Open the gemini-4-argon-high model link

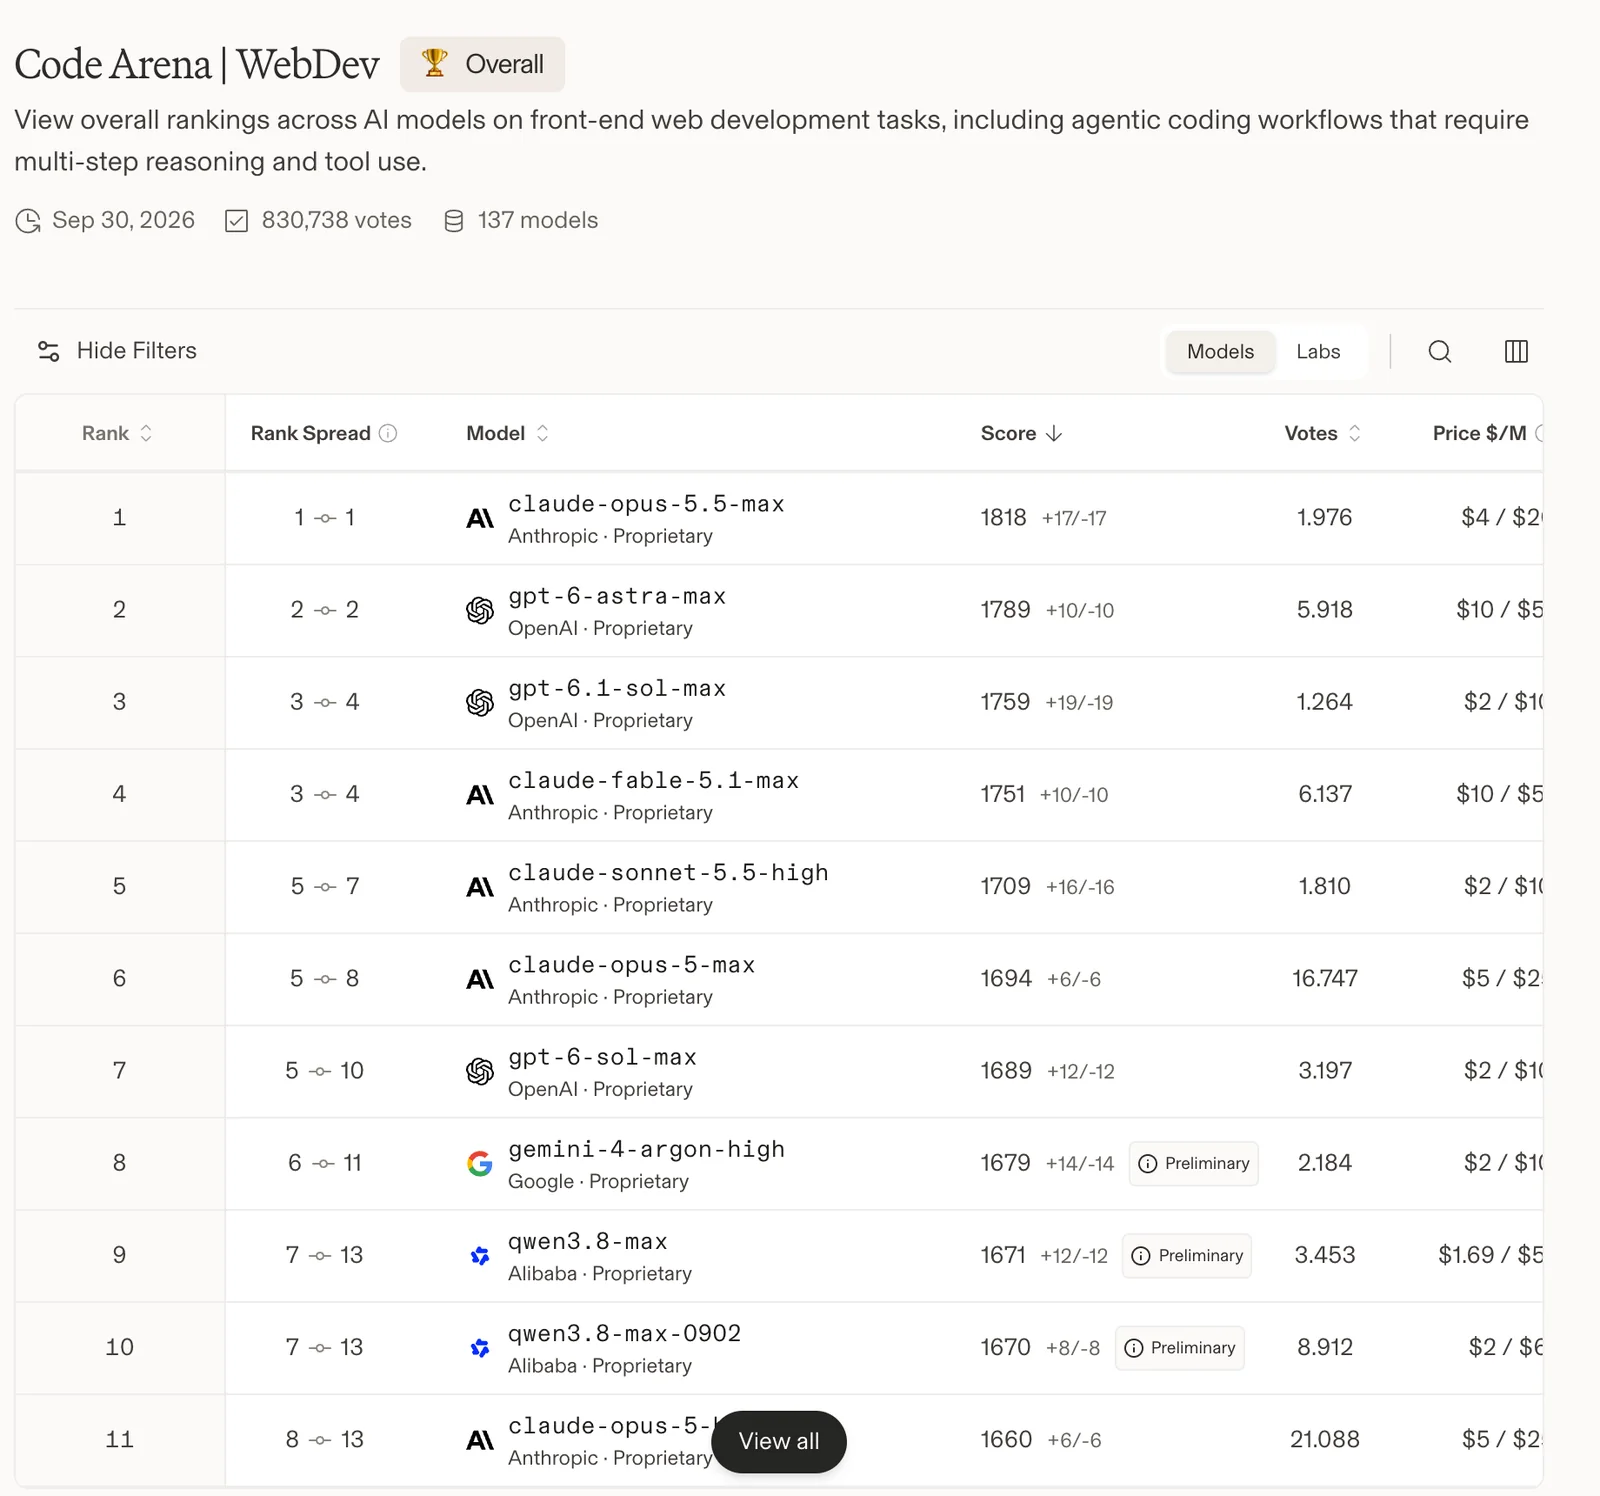[x=646, y=1149]
